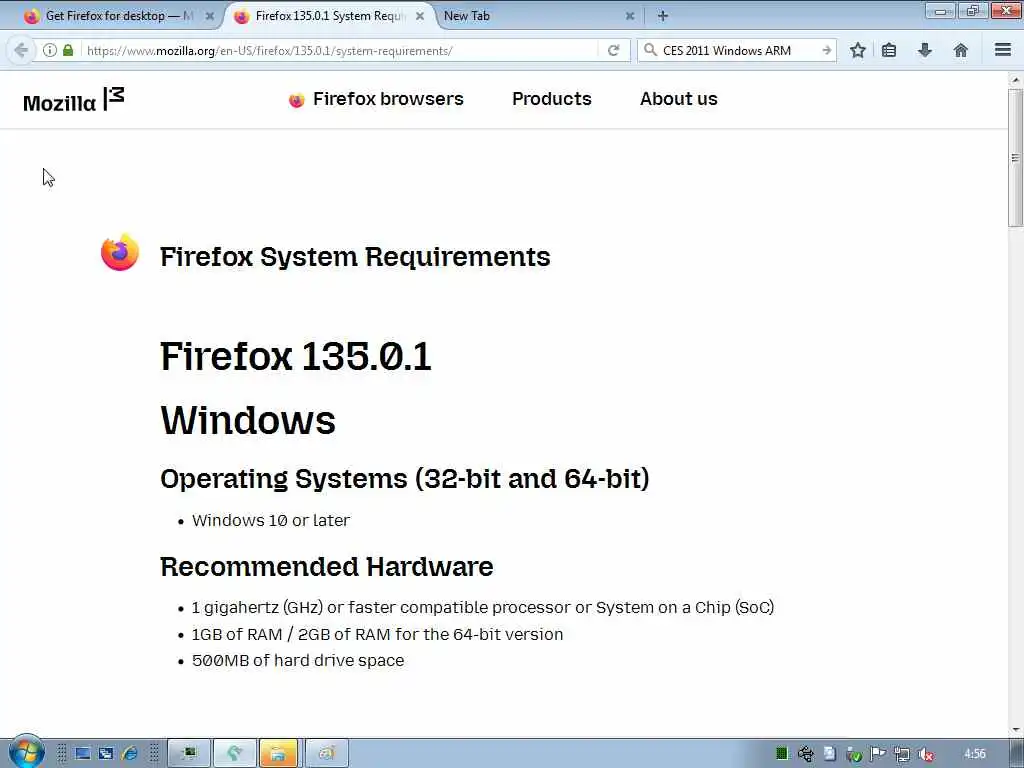This screenshot has width=1024, height=768.
Task: Click the 'Windows' heading
Action: click(x=248, y=420)
